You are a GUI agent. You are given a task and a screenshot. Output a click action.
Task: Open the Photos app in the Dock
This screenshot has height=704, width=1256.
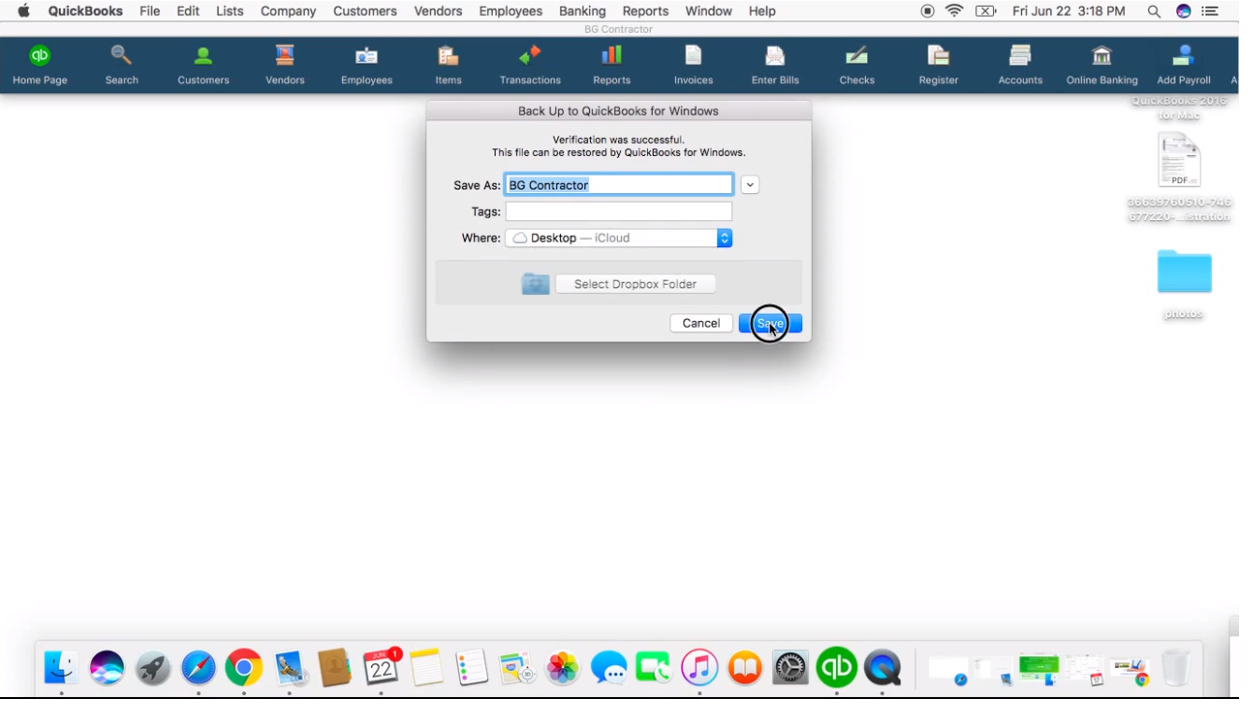coord(562,667)
